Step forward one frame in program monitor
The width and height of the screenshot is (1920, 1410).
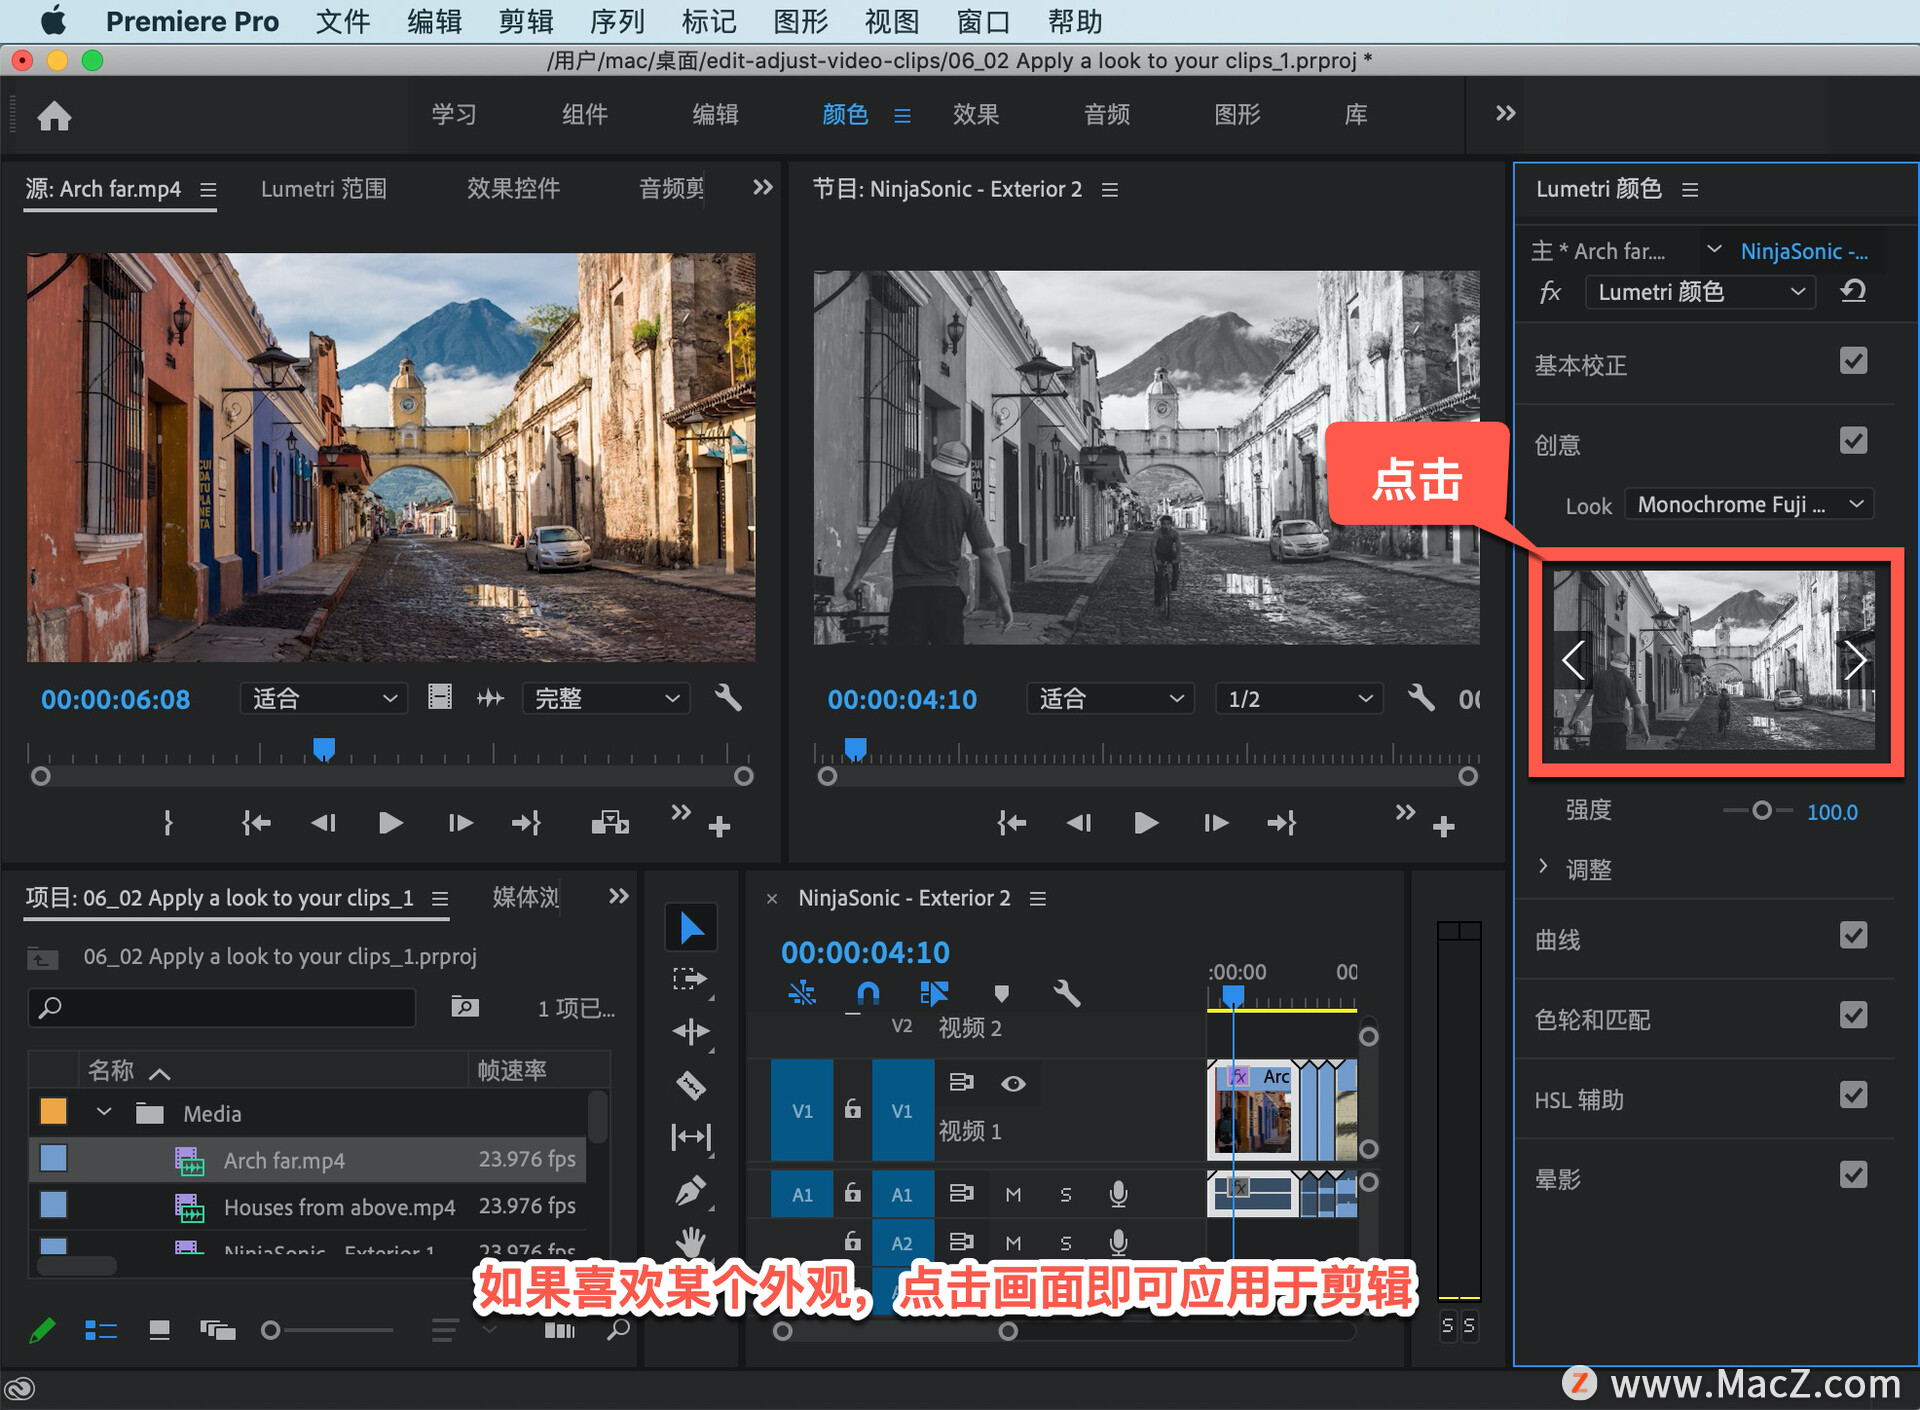pos(1216,823)
